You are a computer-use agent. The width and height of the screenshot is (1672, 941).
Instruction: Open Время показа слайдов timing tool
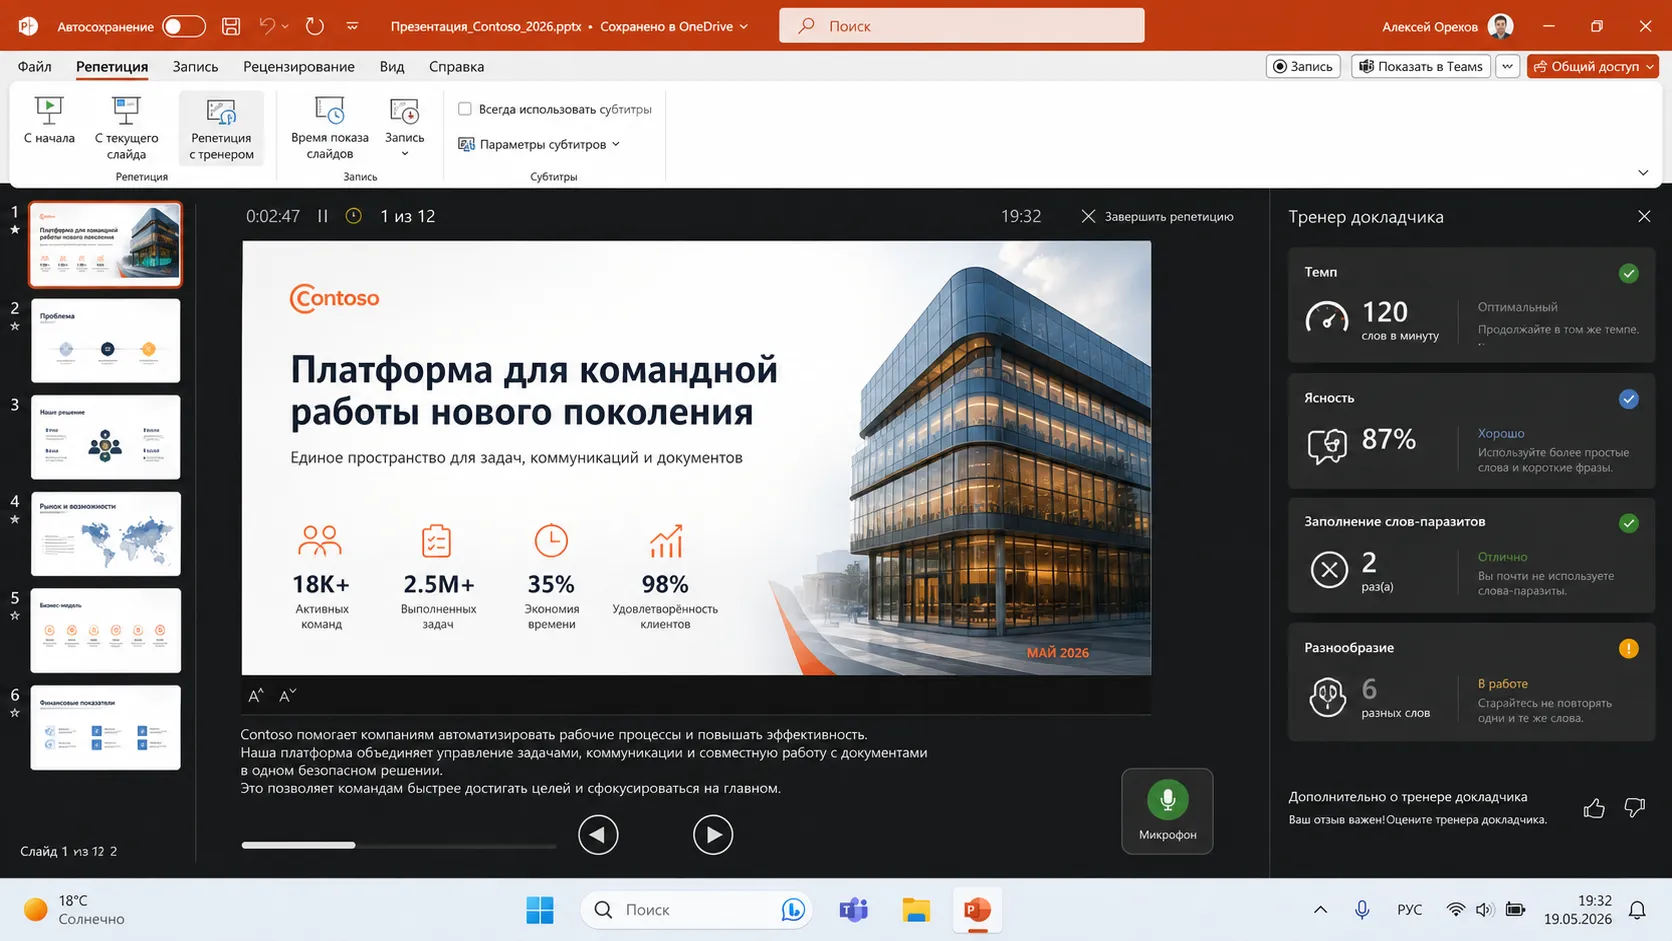pyautogui.click(x=329, y=128)
